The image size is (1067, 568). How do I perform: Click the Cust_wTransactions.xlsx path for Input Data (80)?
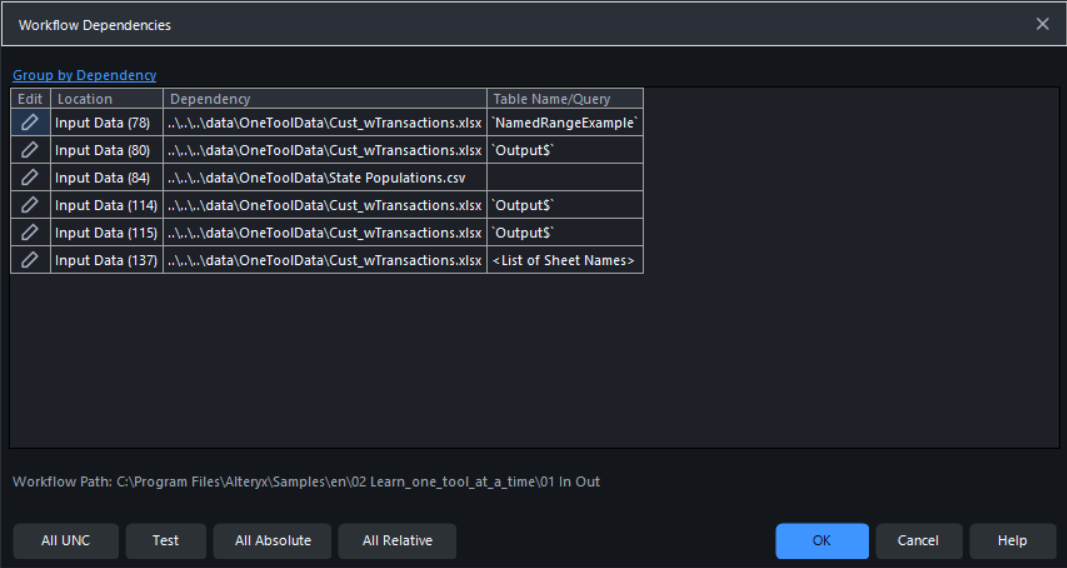325,150
